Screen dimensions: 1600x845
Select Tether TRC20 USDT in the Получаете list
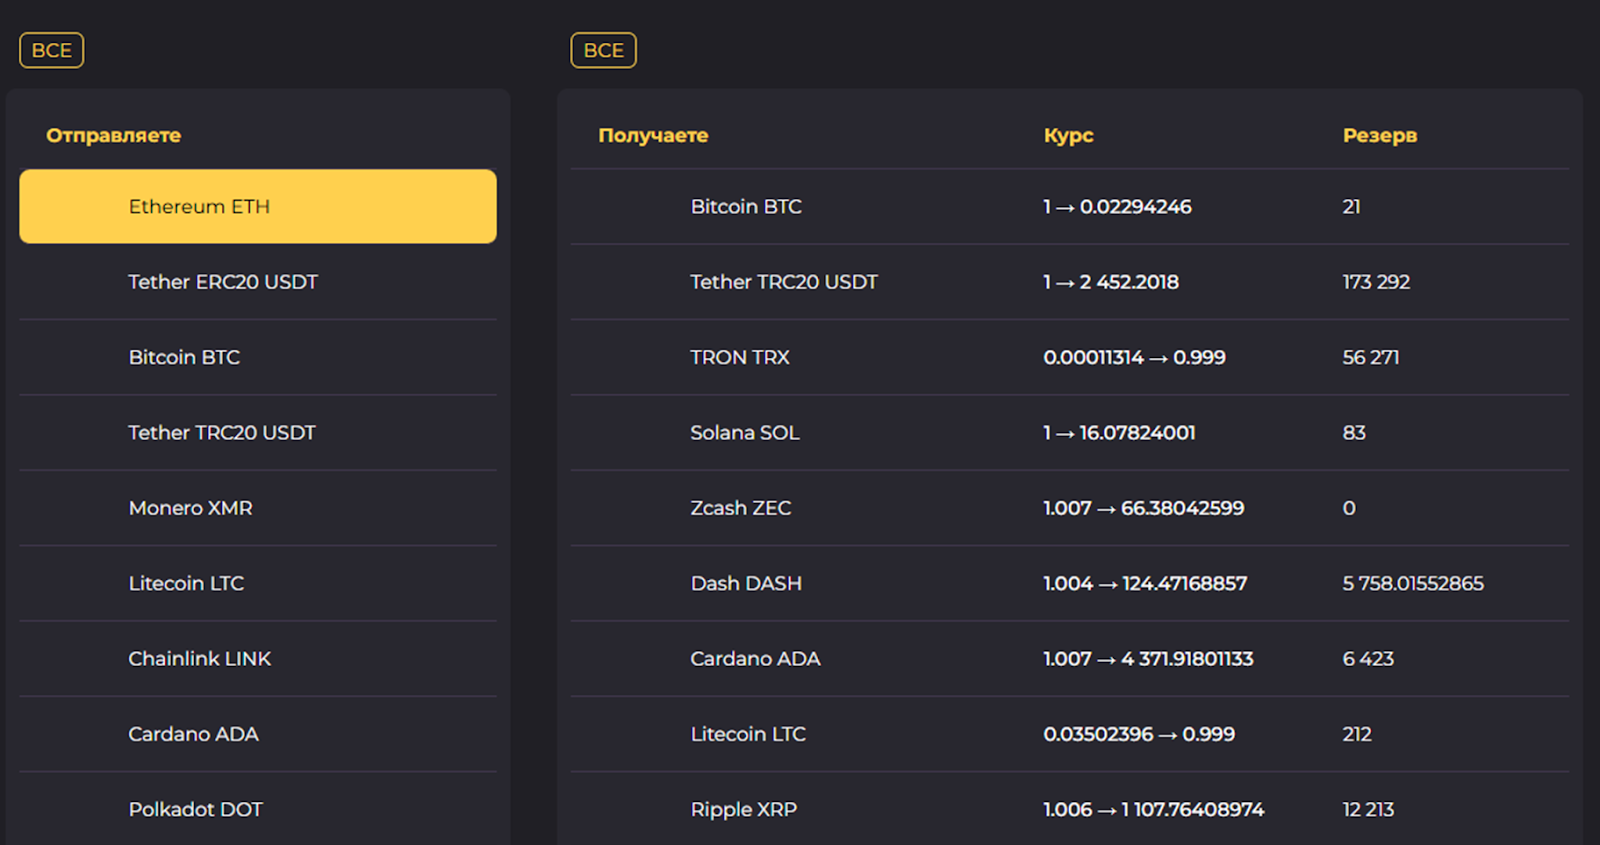point(1070,282)
